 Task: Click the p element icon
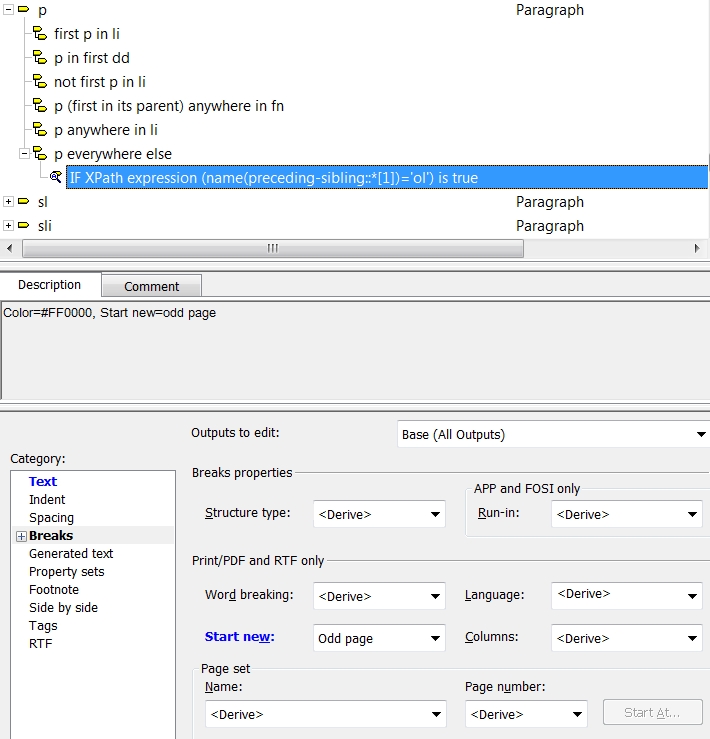click(24, 9)
